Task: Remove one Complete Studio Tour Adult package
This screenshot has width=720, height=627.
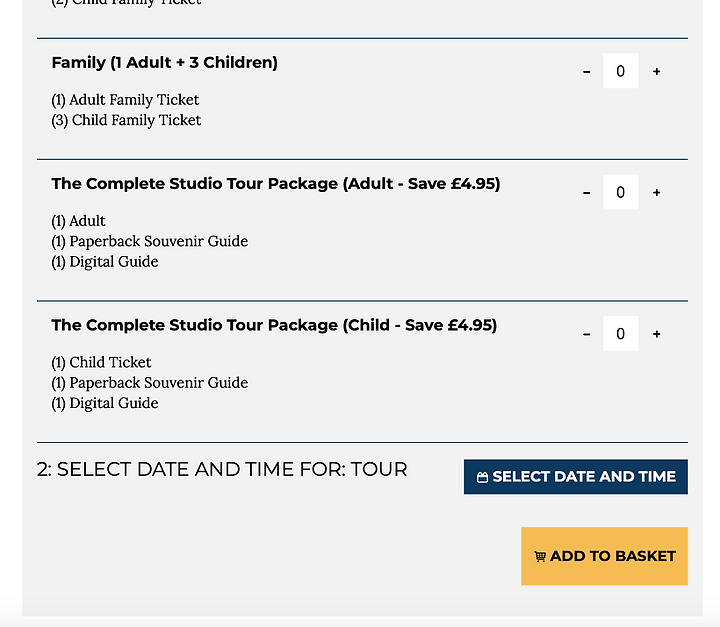Action: point(586,192)
